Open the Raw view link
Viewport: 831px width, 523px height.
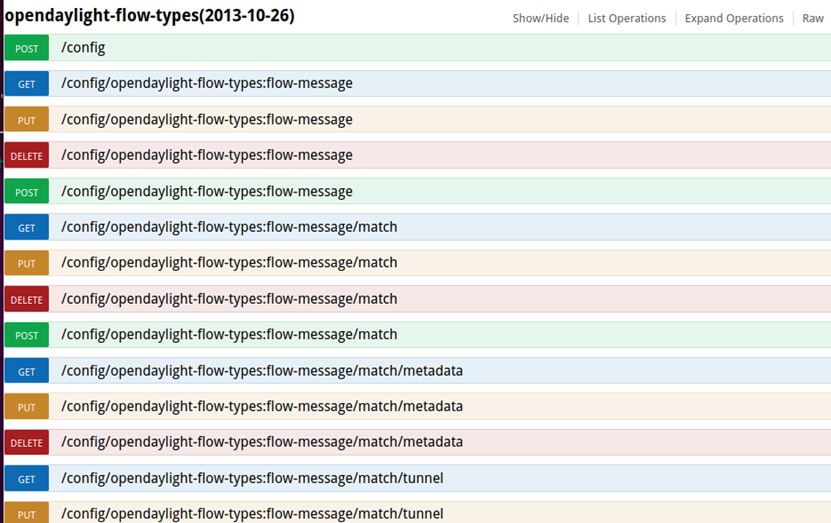[813, 18]
